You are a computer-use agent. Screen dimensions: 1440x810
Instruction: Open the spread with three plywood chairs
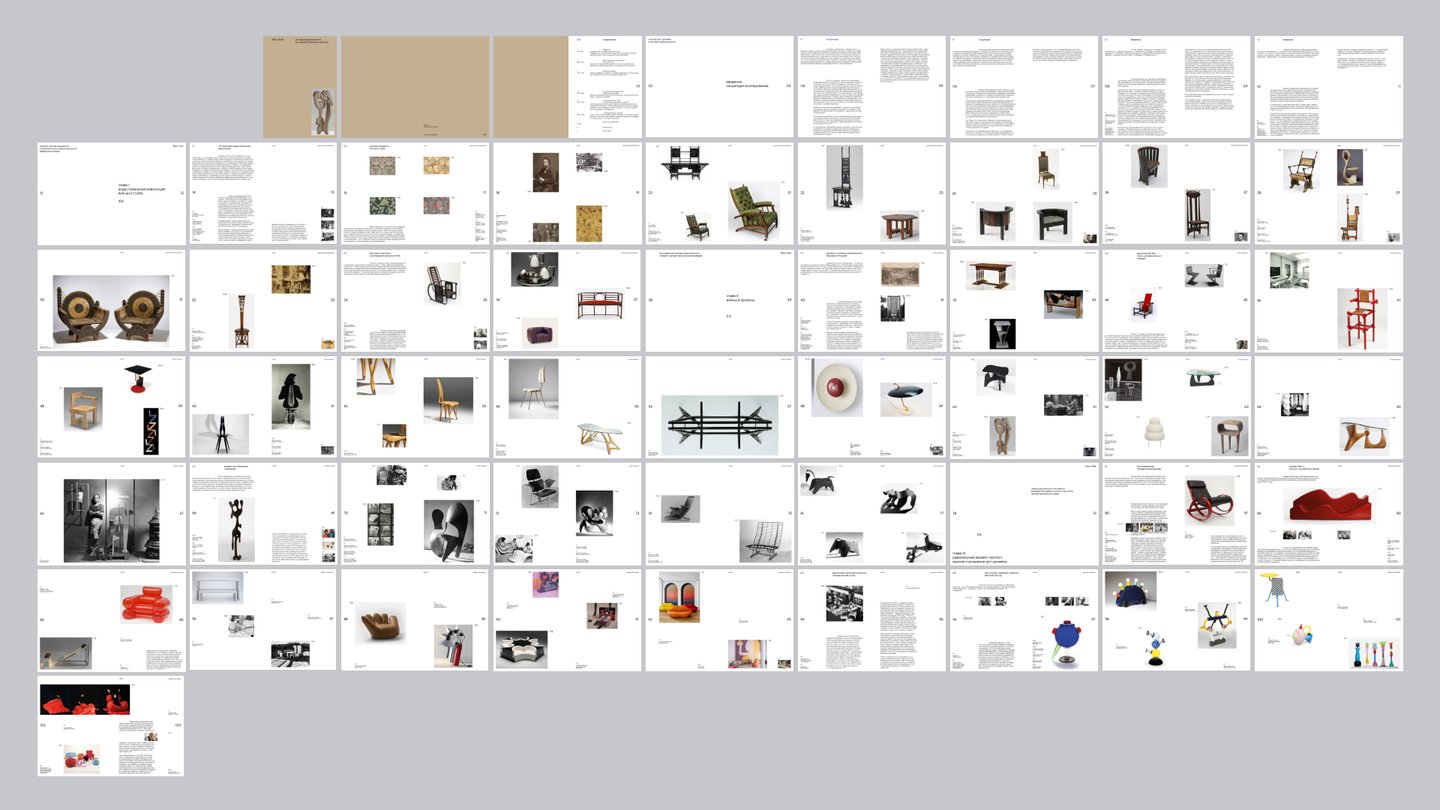(415, 407)
